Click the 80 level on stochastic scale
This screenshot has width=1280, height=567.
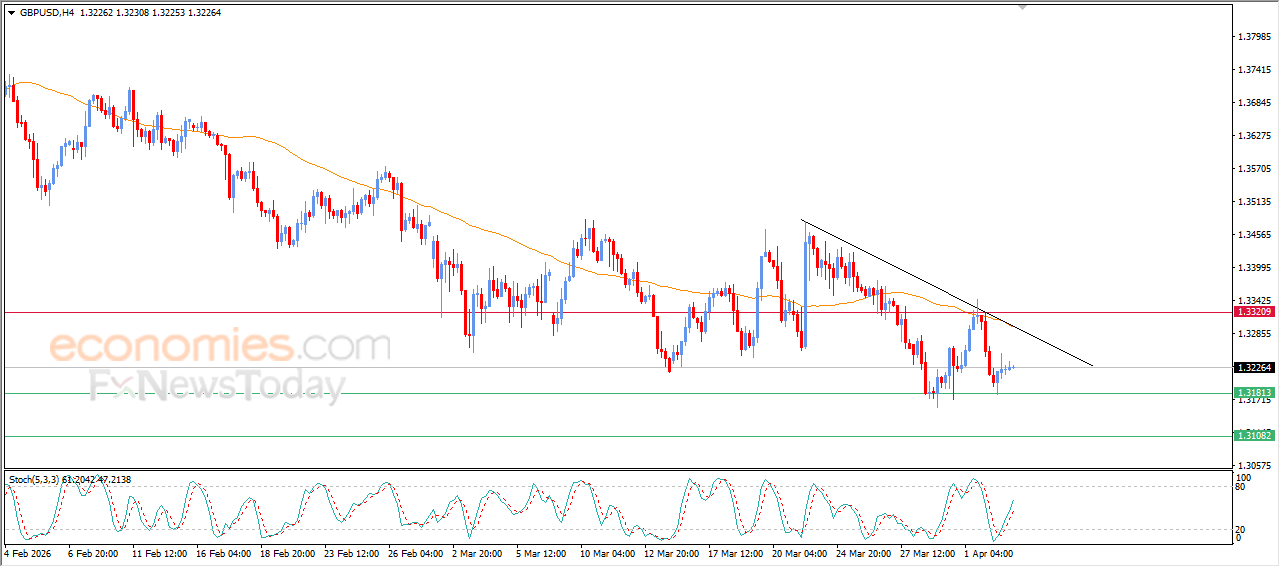click(1242, 487)
